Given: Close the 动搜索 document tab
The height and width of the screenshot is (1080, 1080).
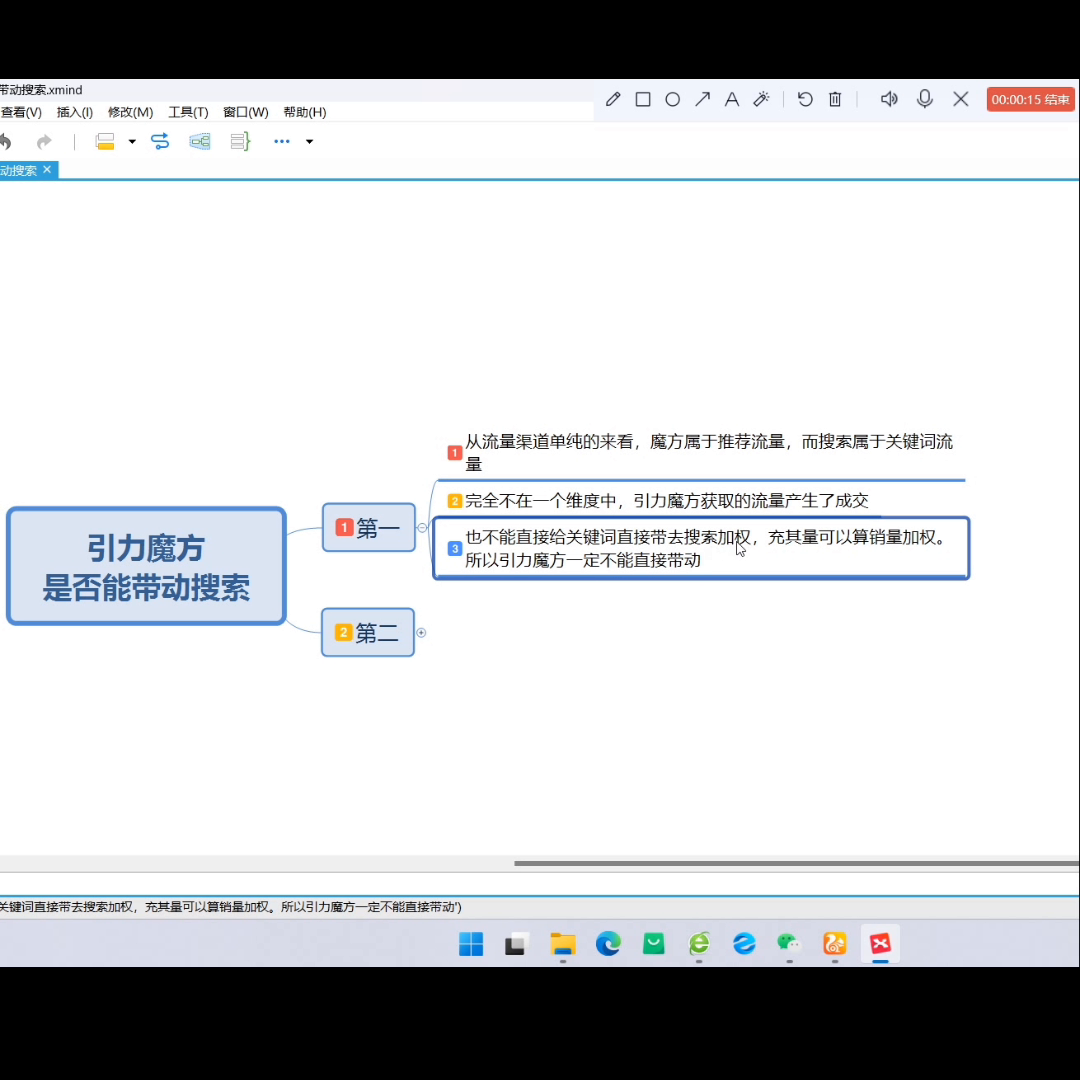Looking at the screenshot, I should 47,169.
